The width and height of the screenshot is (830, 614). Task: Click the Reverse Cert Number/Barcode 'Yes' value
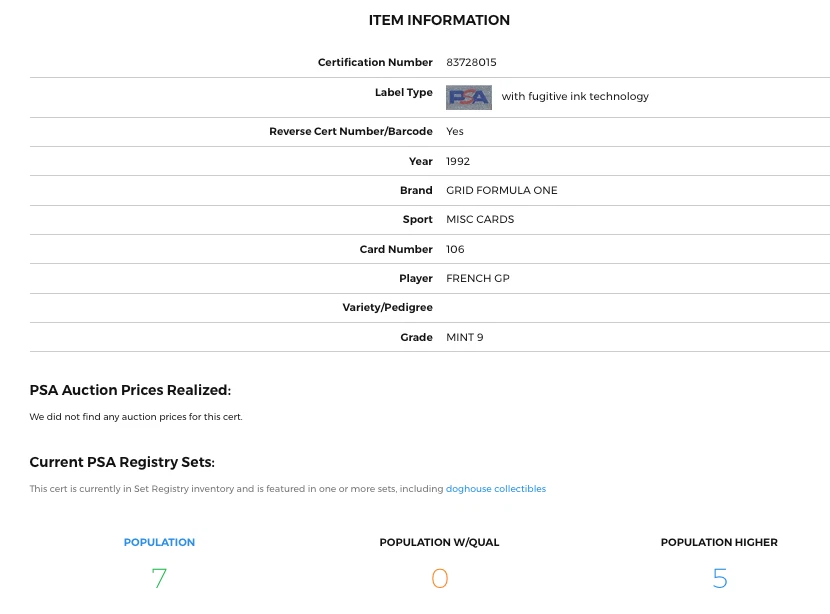(455, 131)
